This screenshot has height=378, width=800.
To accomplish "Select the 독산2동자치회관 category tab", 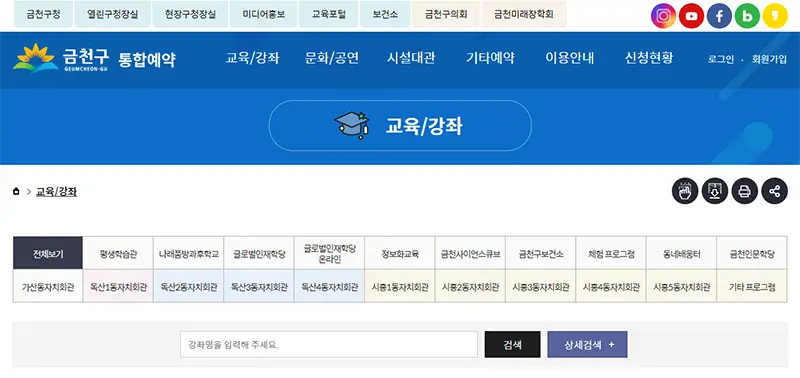I will point(189,286).
